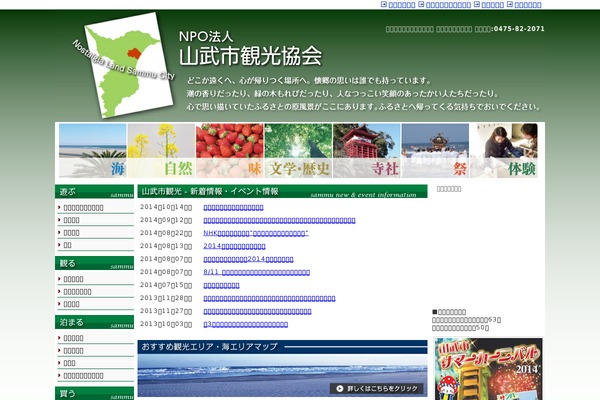Open the news link dated 2013年11月28日
The image size is (600, 400).
(269, 298)
